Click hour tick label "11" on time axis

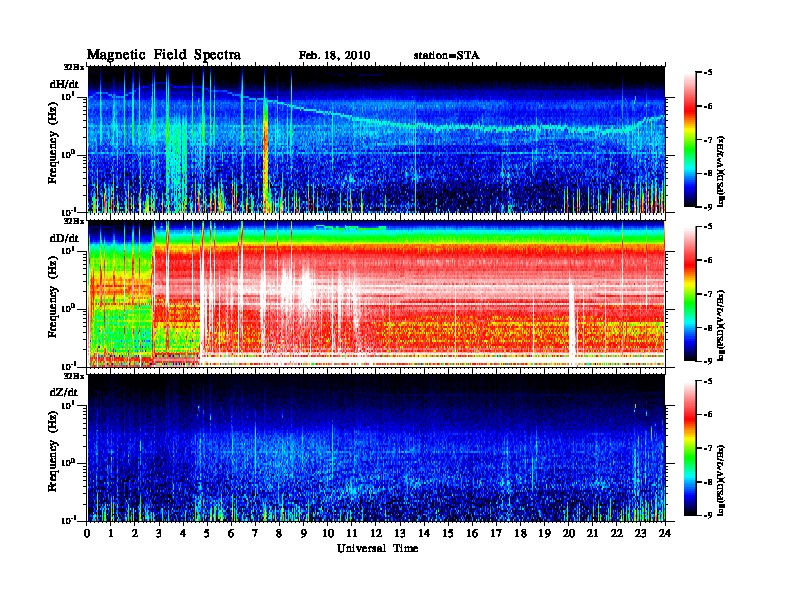point(352,533)
